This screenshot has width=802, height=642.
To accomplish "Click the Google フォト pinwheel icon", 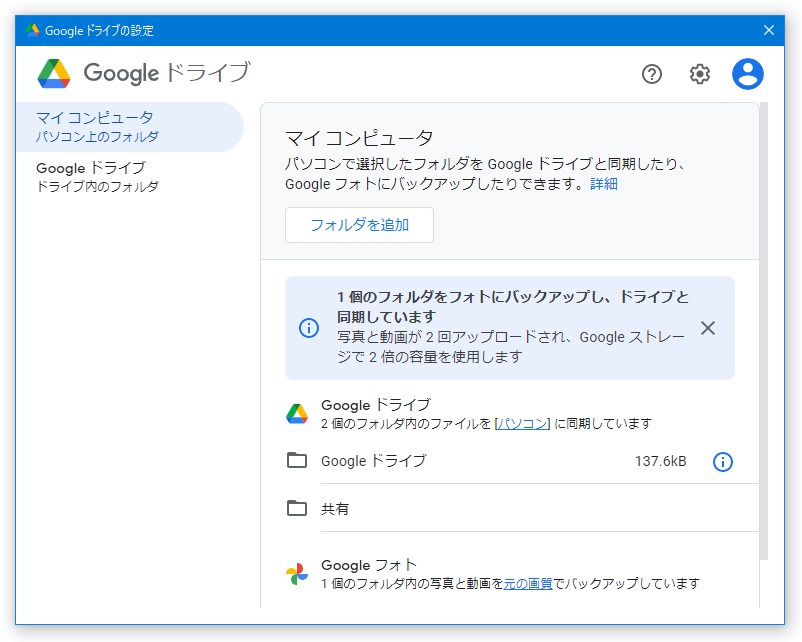I will 297,574.
